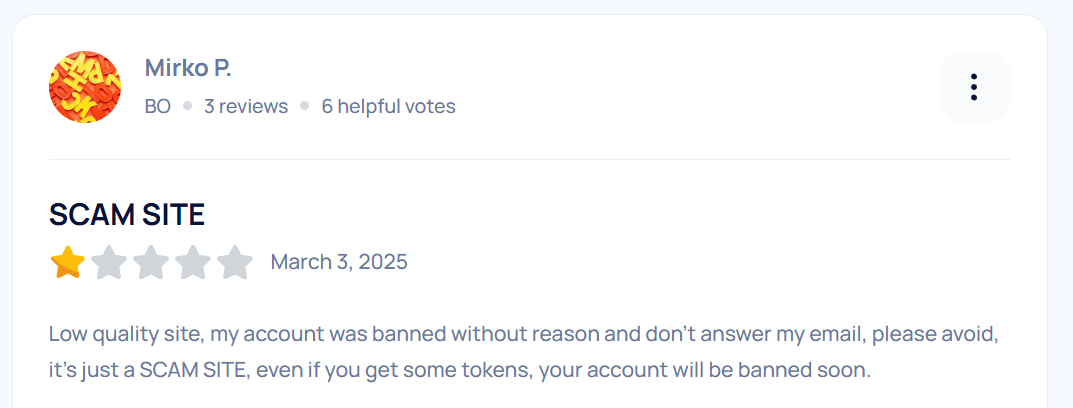Click the review date March 3, 2025
This screenshot has width=1073, height=408.
339,262
